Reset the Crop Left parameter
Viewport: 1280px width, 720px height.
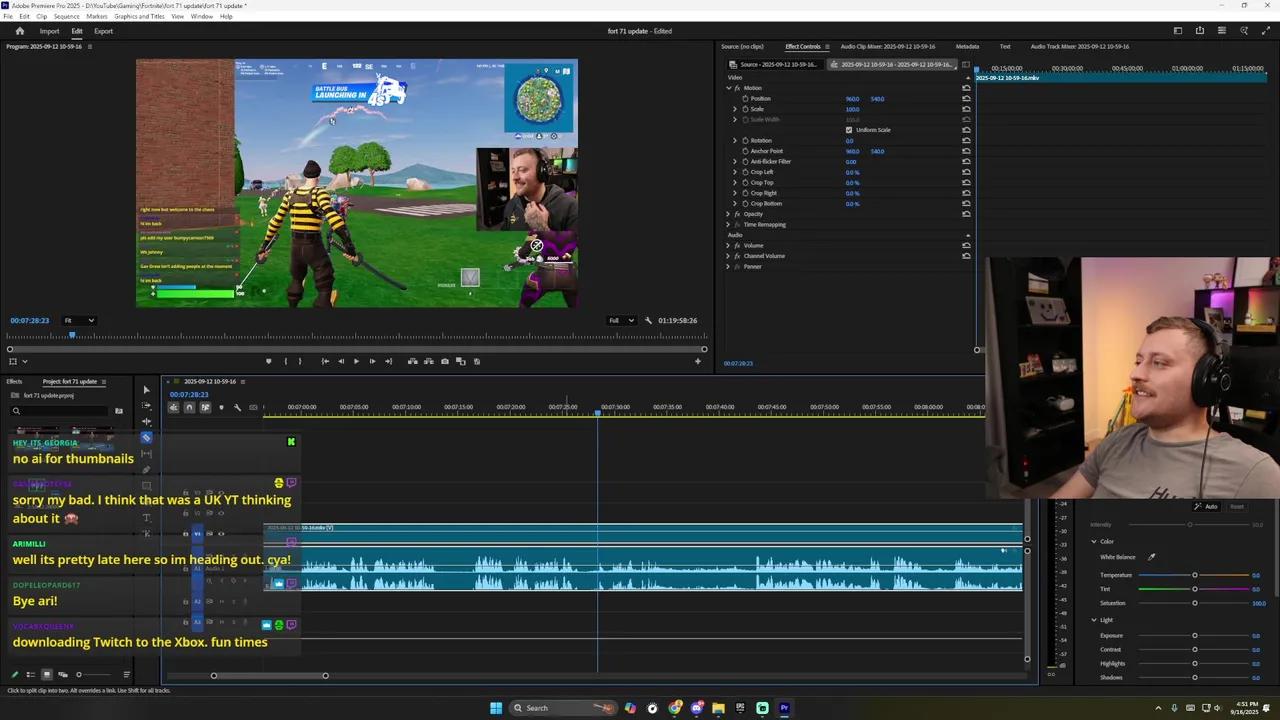[966, 172]
